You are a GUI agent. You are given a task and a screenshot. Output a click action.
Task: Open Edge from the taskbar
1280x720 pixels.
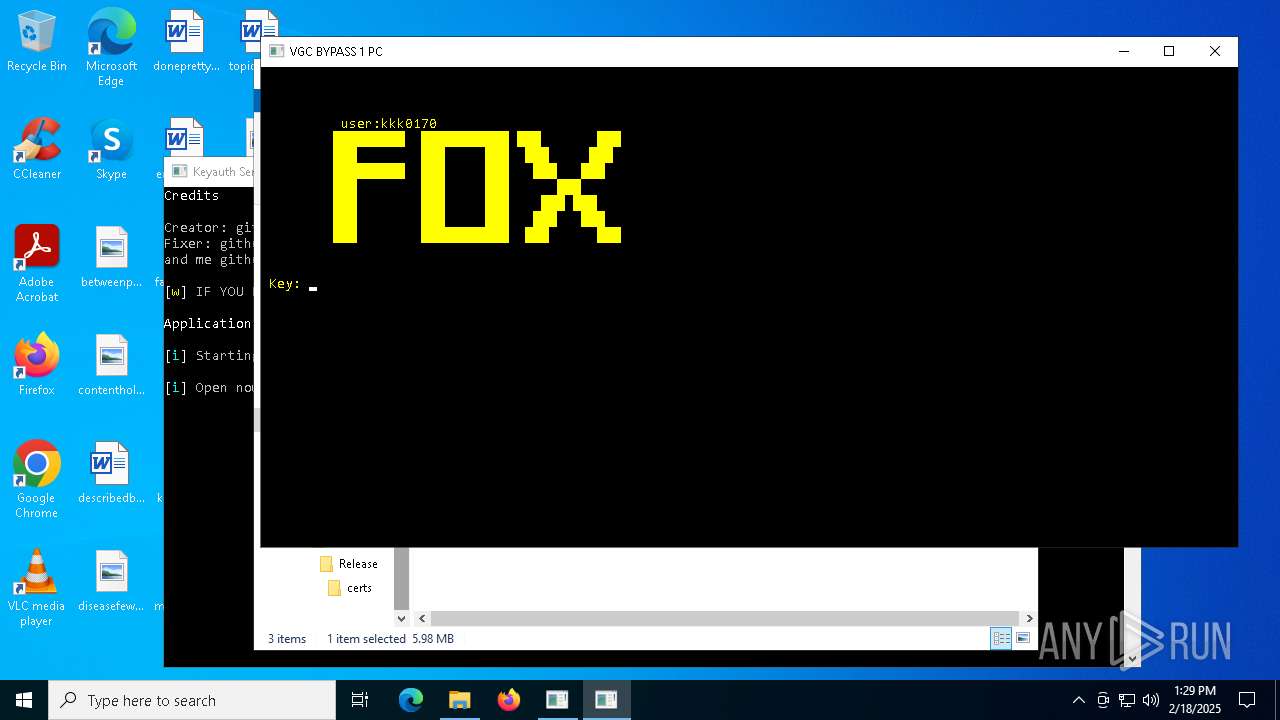point(411,700)
